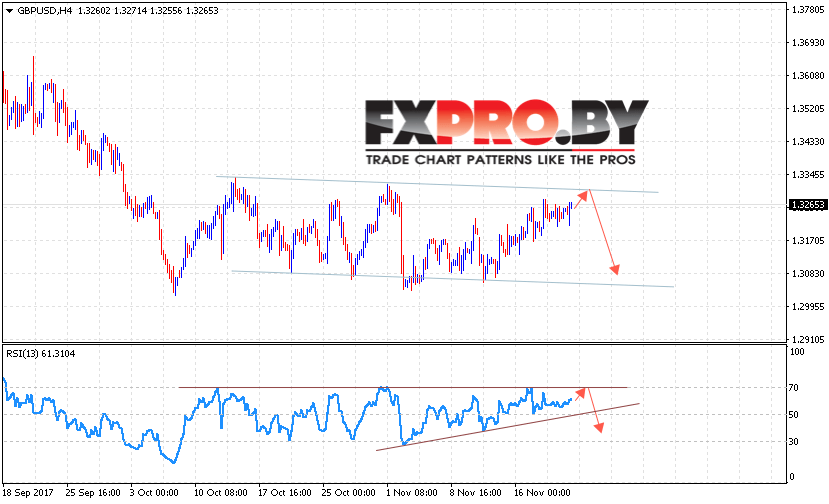Click the RSI scale value 100
Screen dimensions: 829x504
(x=796, y=352)
